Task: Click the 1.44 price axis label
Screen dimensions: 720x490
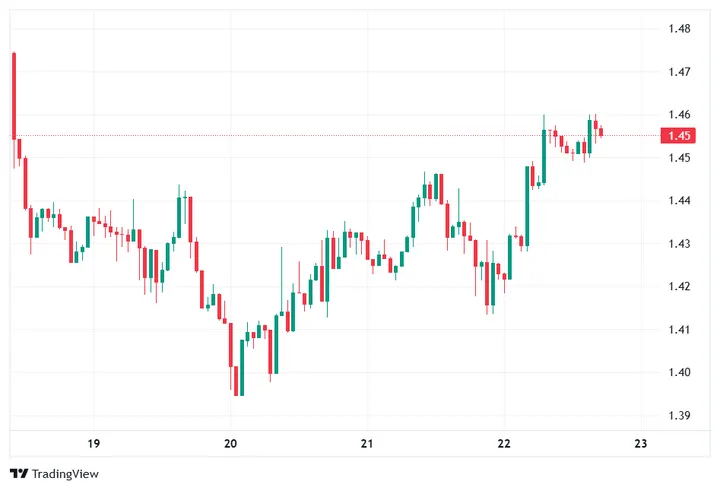Action: tap(680, 201)
